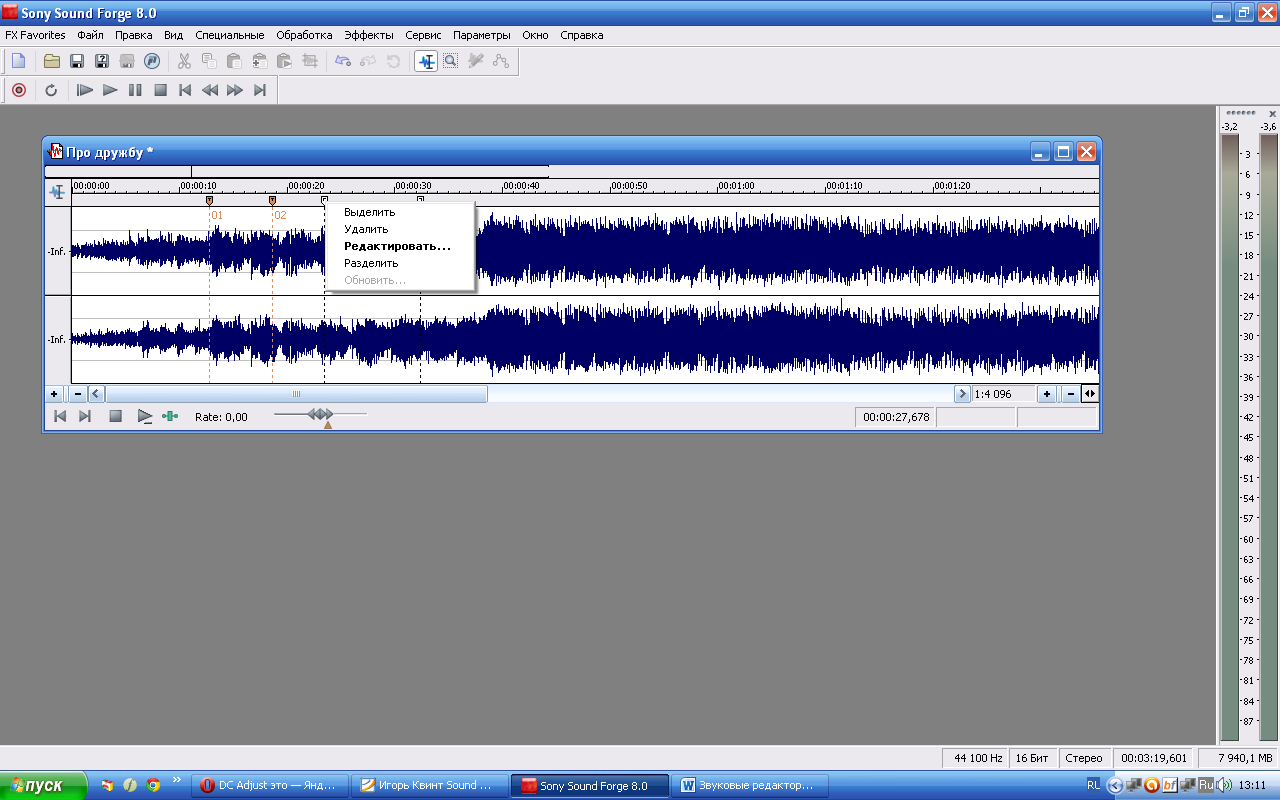The height and width of the screenshot is (800, 1280).
Task: Save the file with the floppy disk icon
Action: tap(77, 61)
